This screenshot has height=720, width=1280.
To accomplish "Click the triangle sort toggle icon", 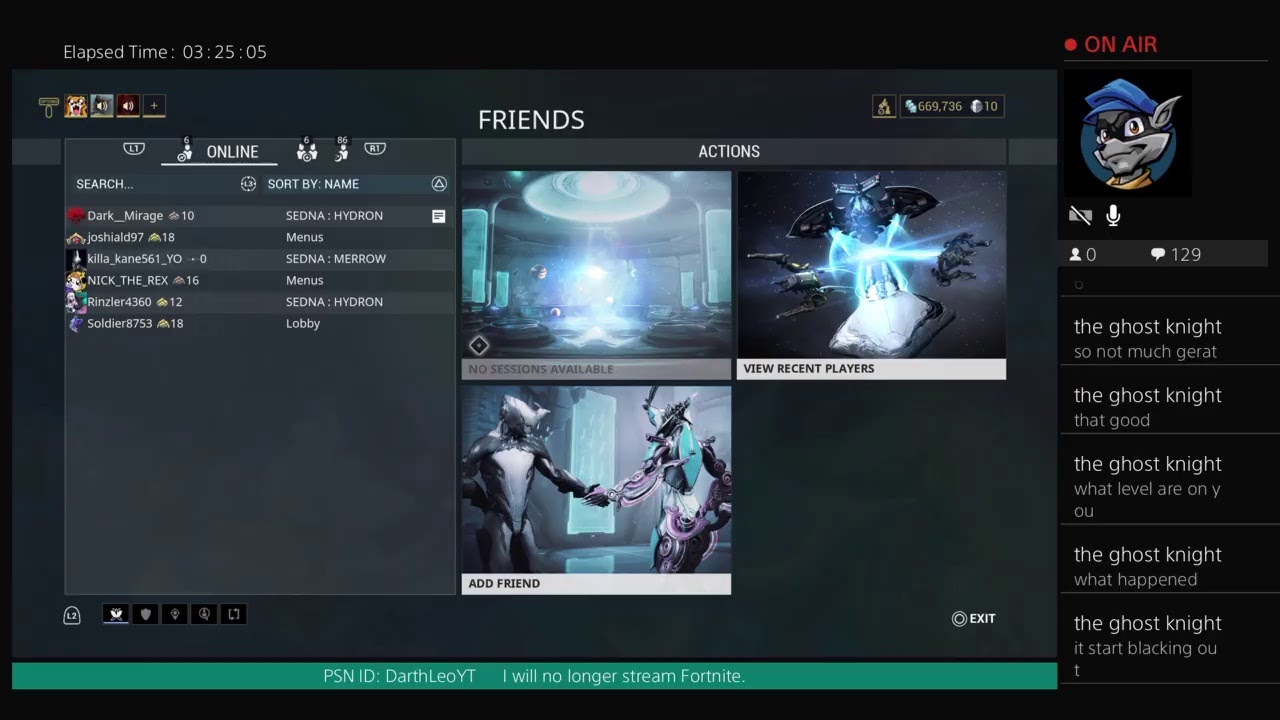I will (439, 184).
